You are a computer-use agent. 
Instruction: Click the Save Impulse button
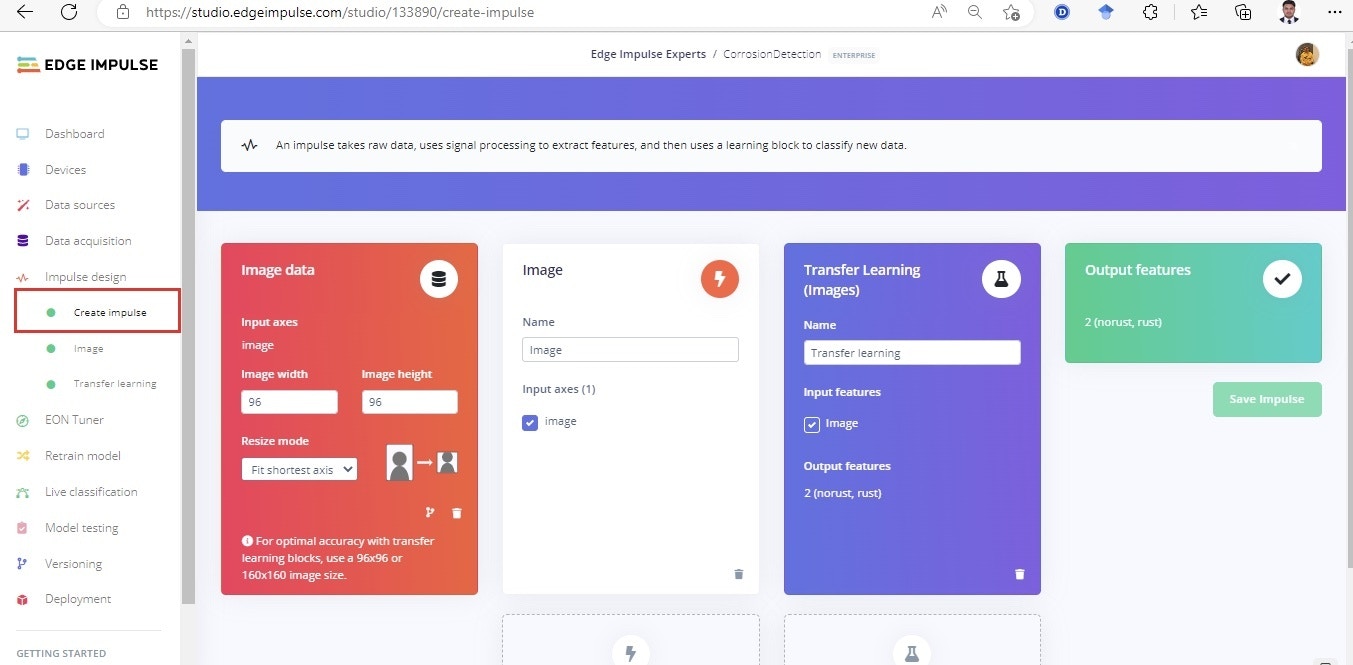click(1267, 399)
